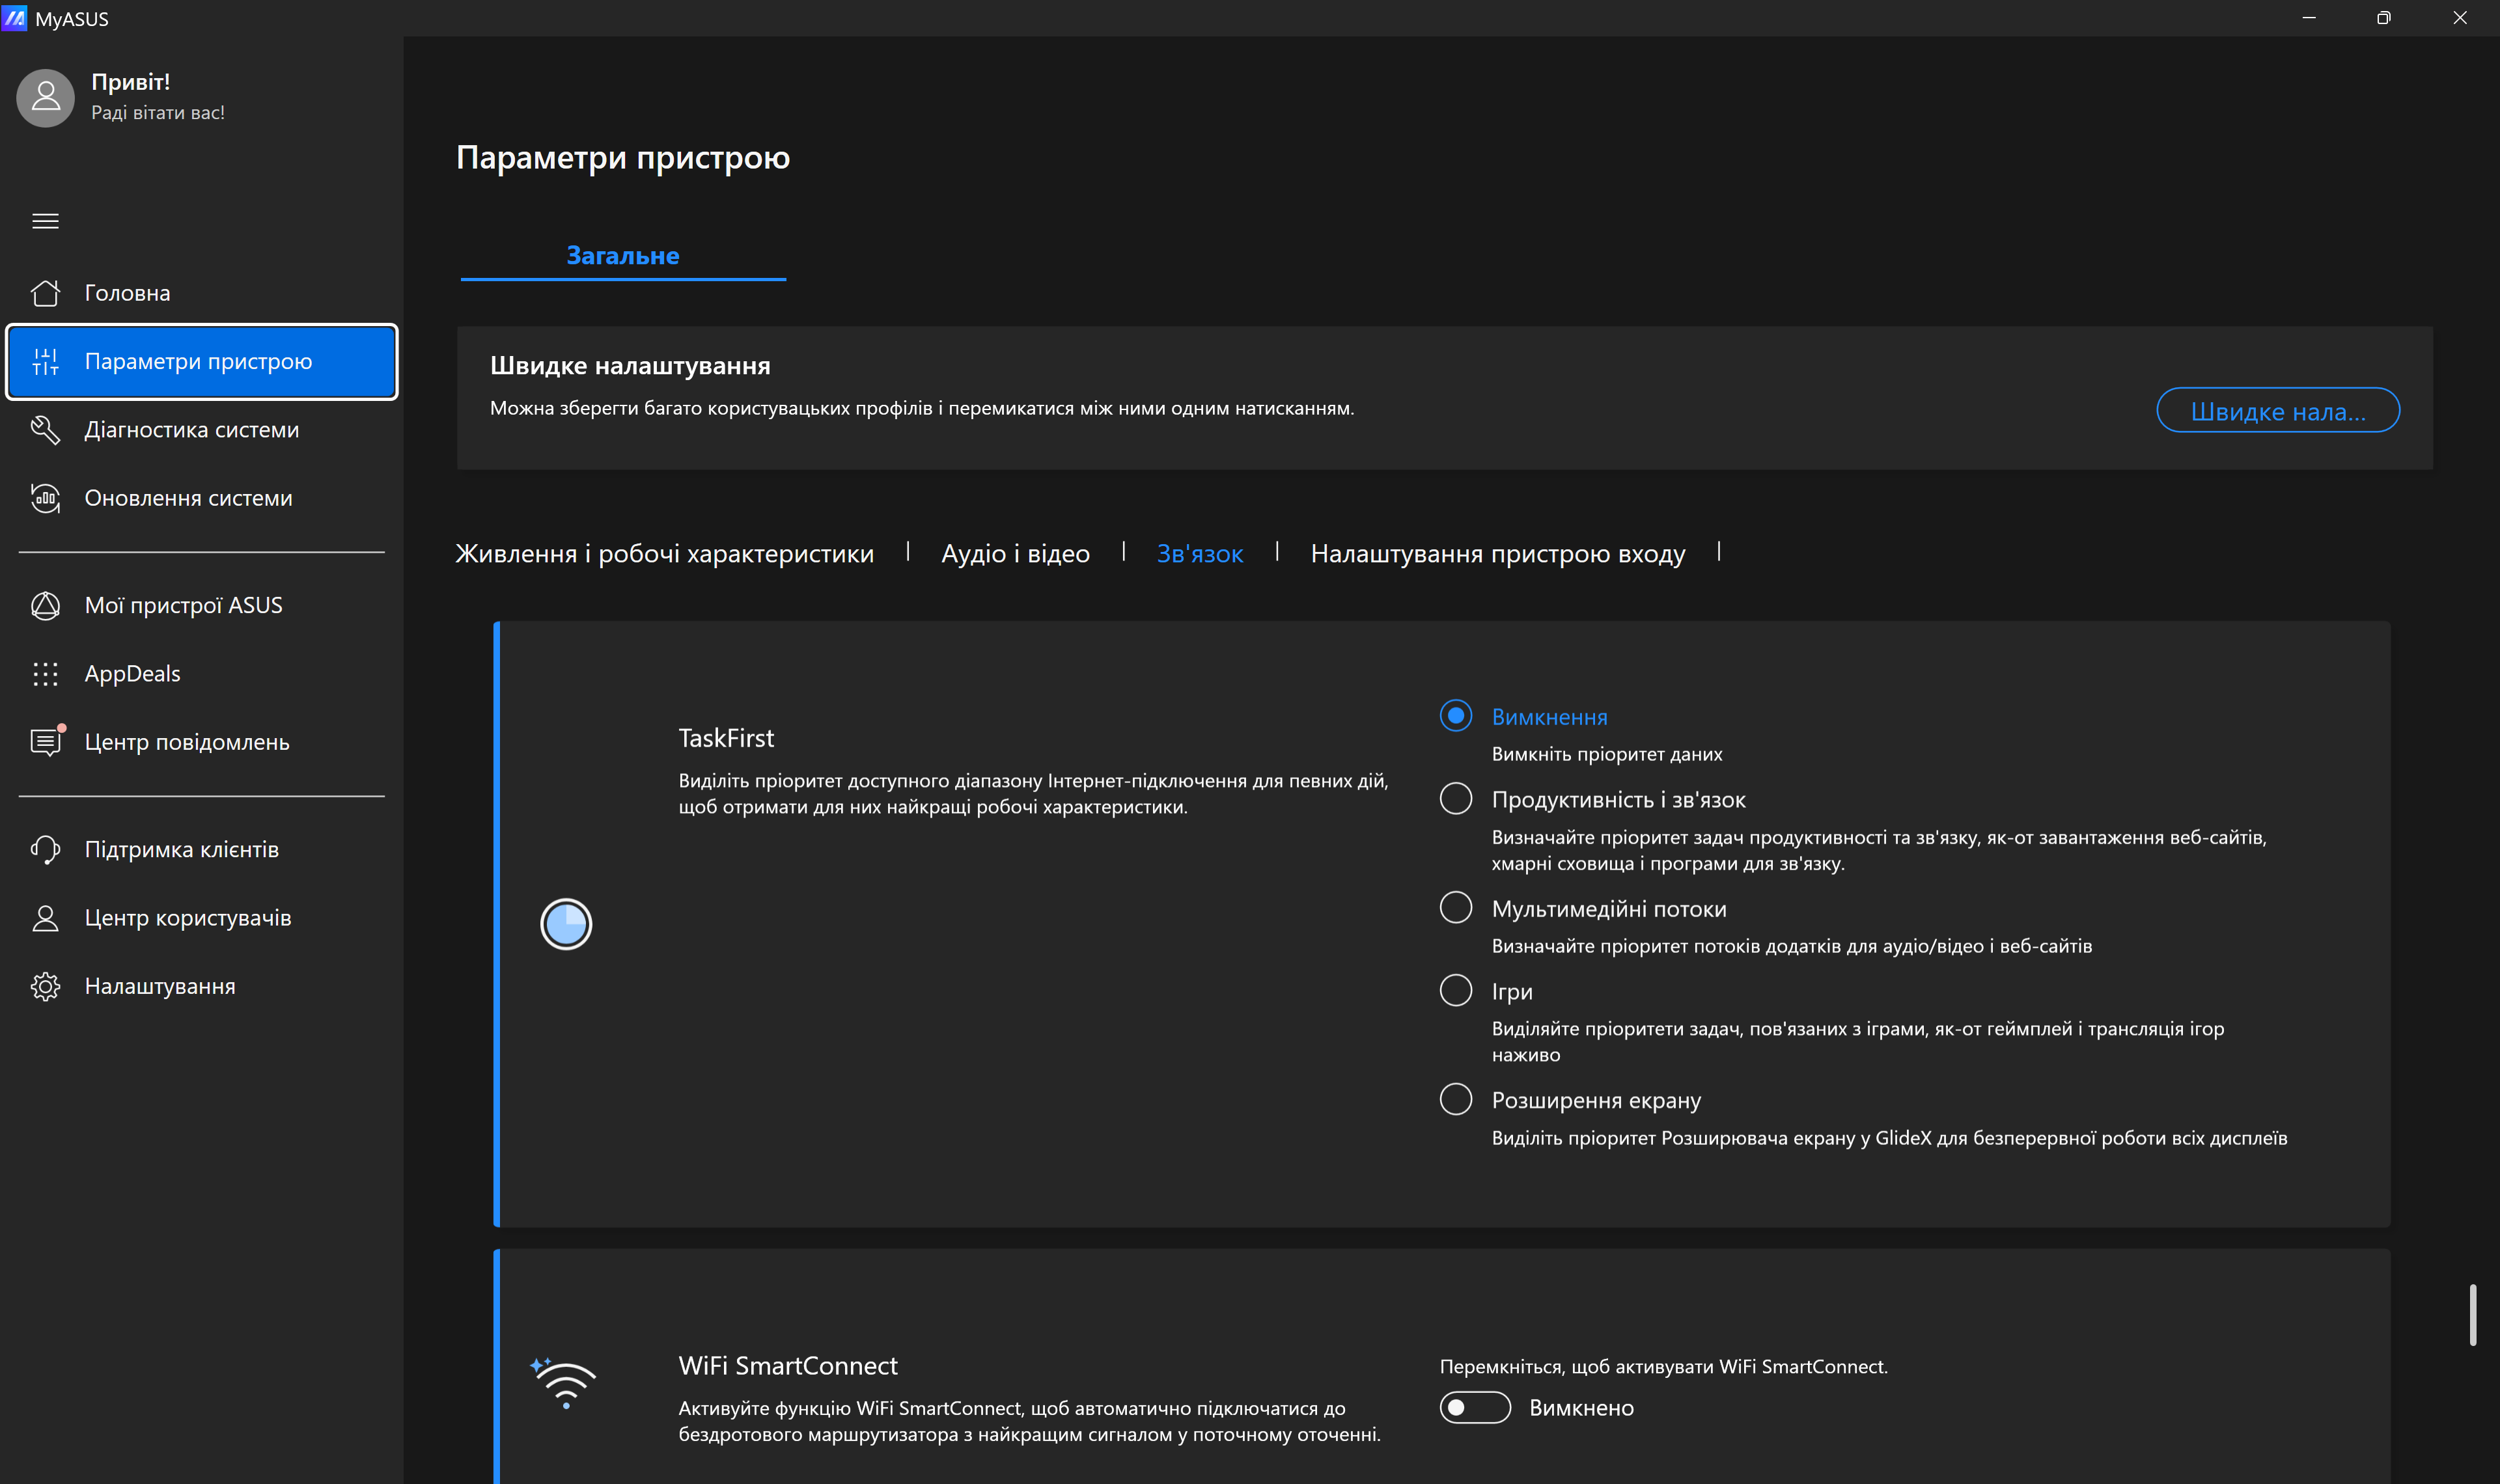
Task: Click the Швидке нала... button
Action: click(2277, 411)
